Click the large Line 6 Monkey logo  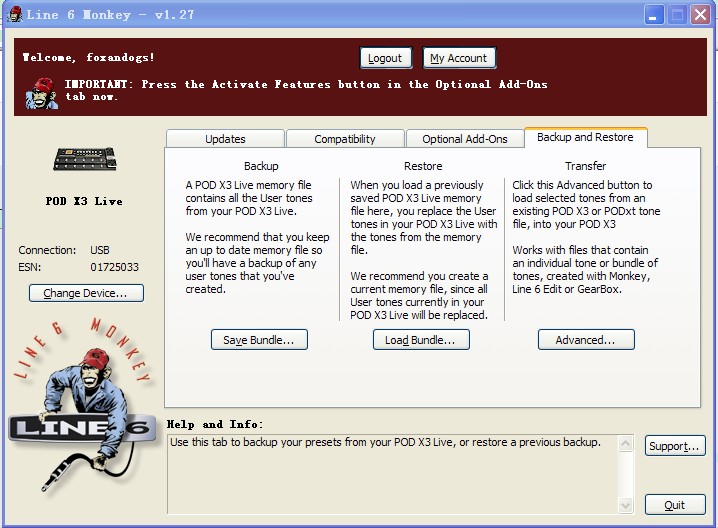point(82,403)
